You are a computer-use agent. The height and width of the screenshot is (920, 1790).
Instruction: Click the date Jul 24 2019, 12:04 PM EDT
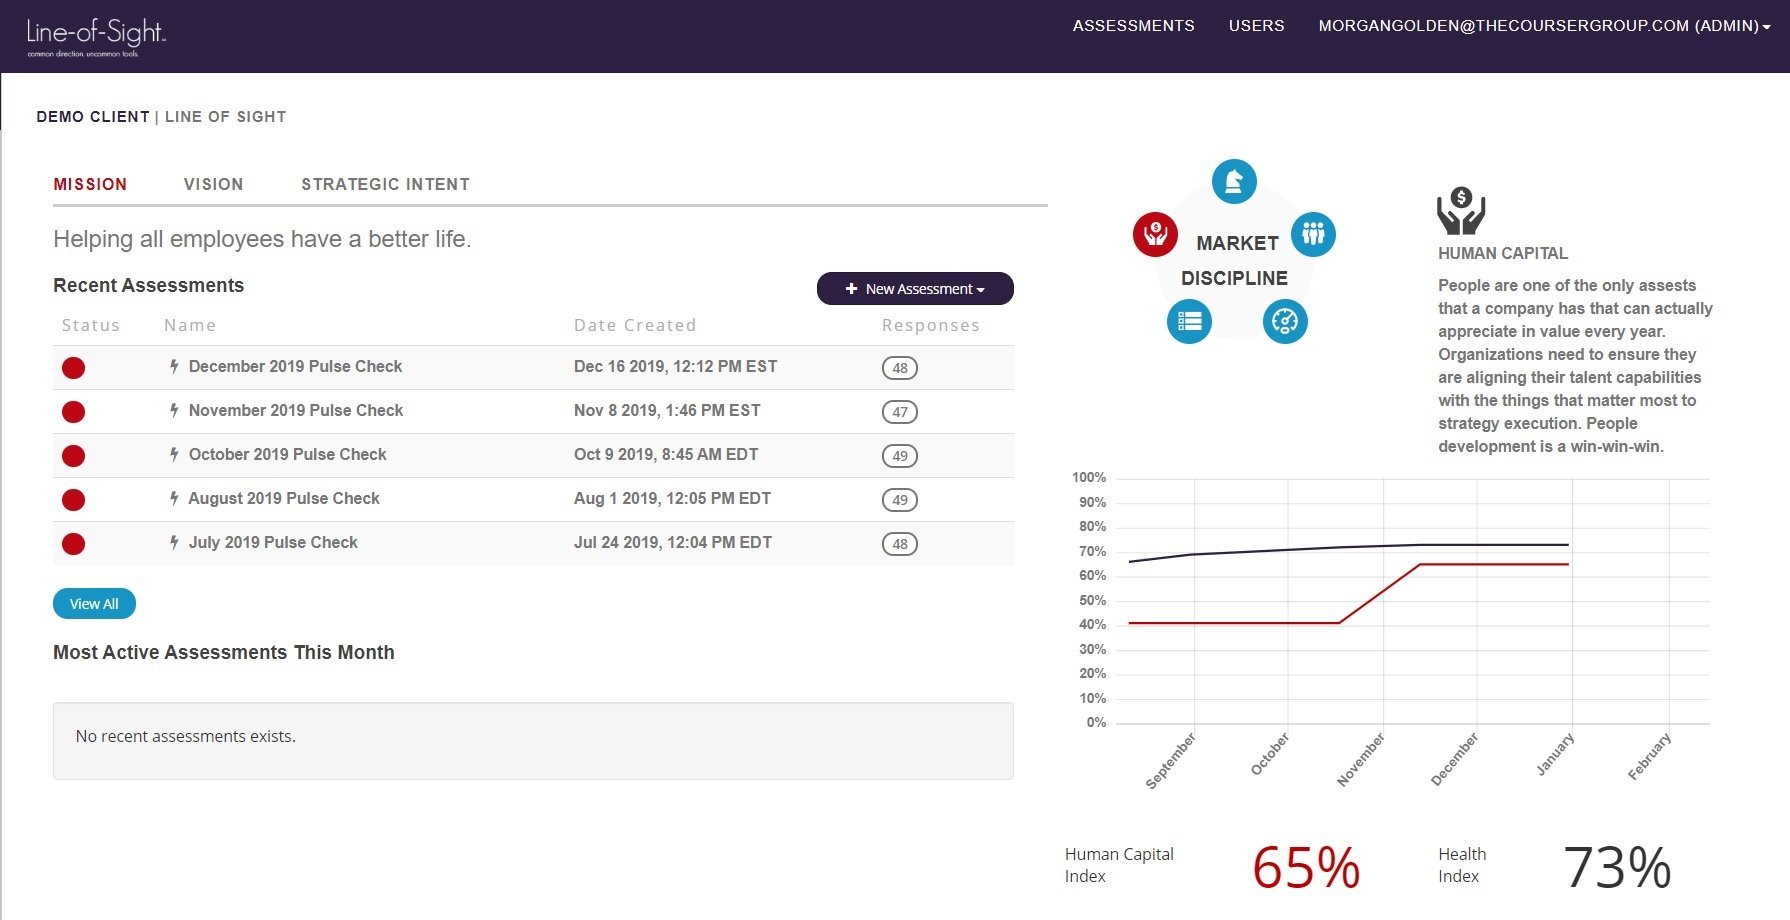pyautogui.click(x=673, y=542)
